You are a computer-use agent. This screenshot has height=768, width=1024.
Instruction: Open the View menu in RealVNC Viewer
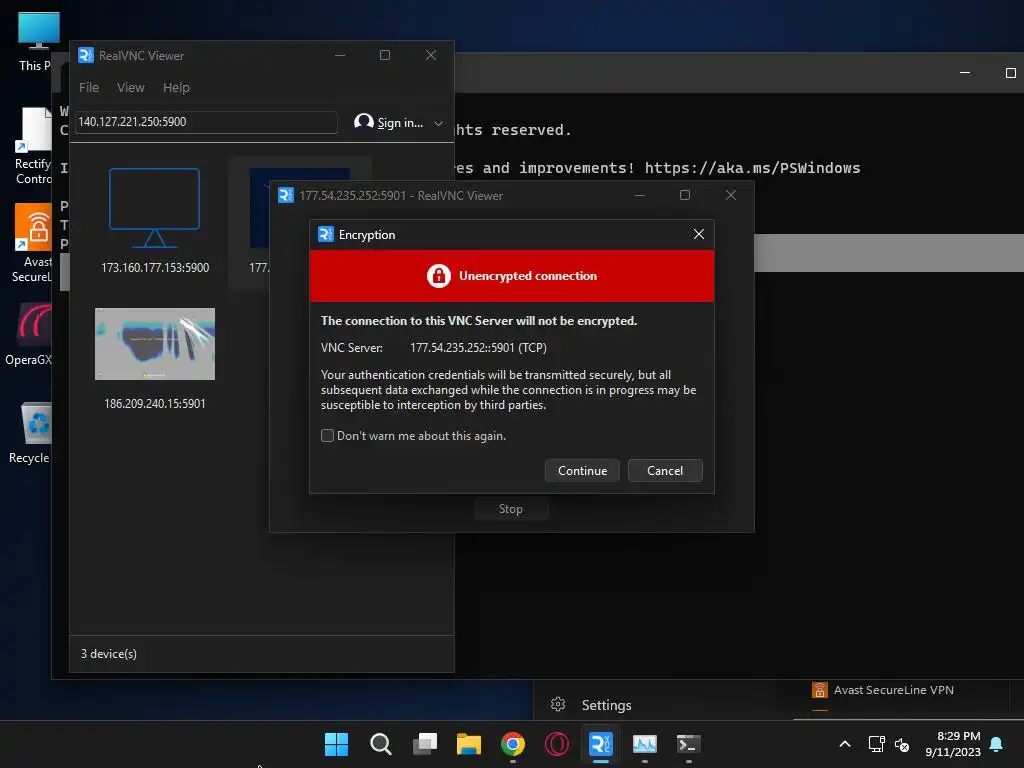click(131, 88)
